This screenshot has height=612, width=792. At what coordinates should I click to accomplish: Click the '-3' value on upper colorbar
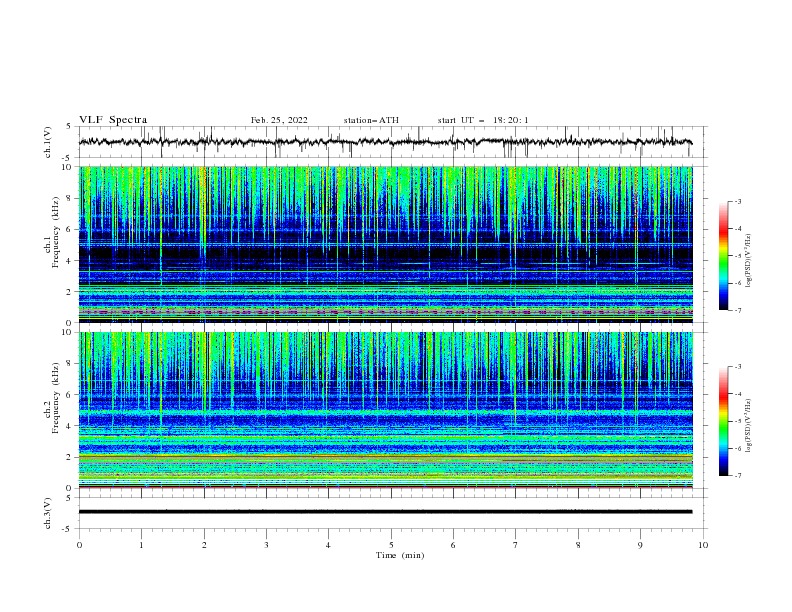pos(737,201)
